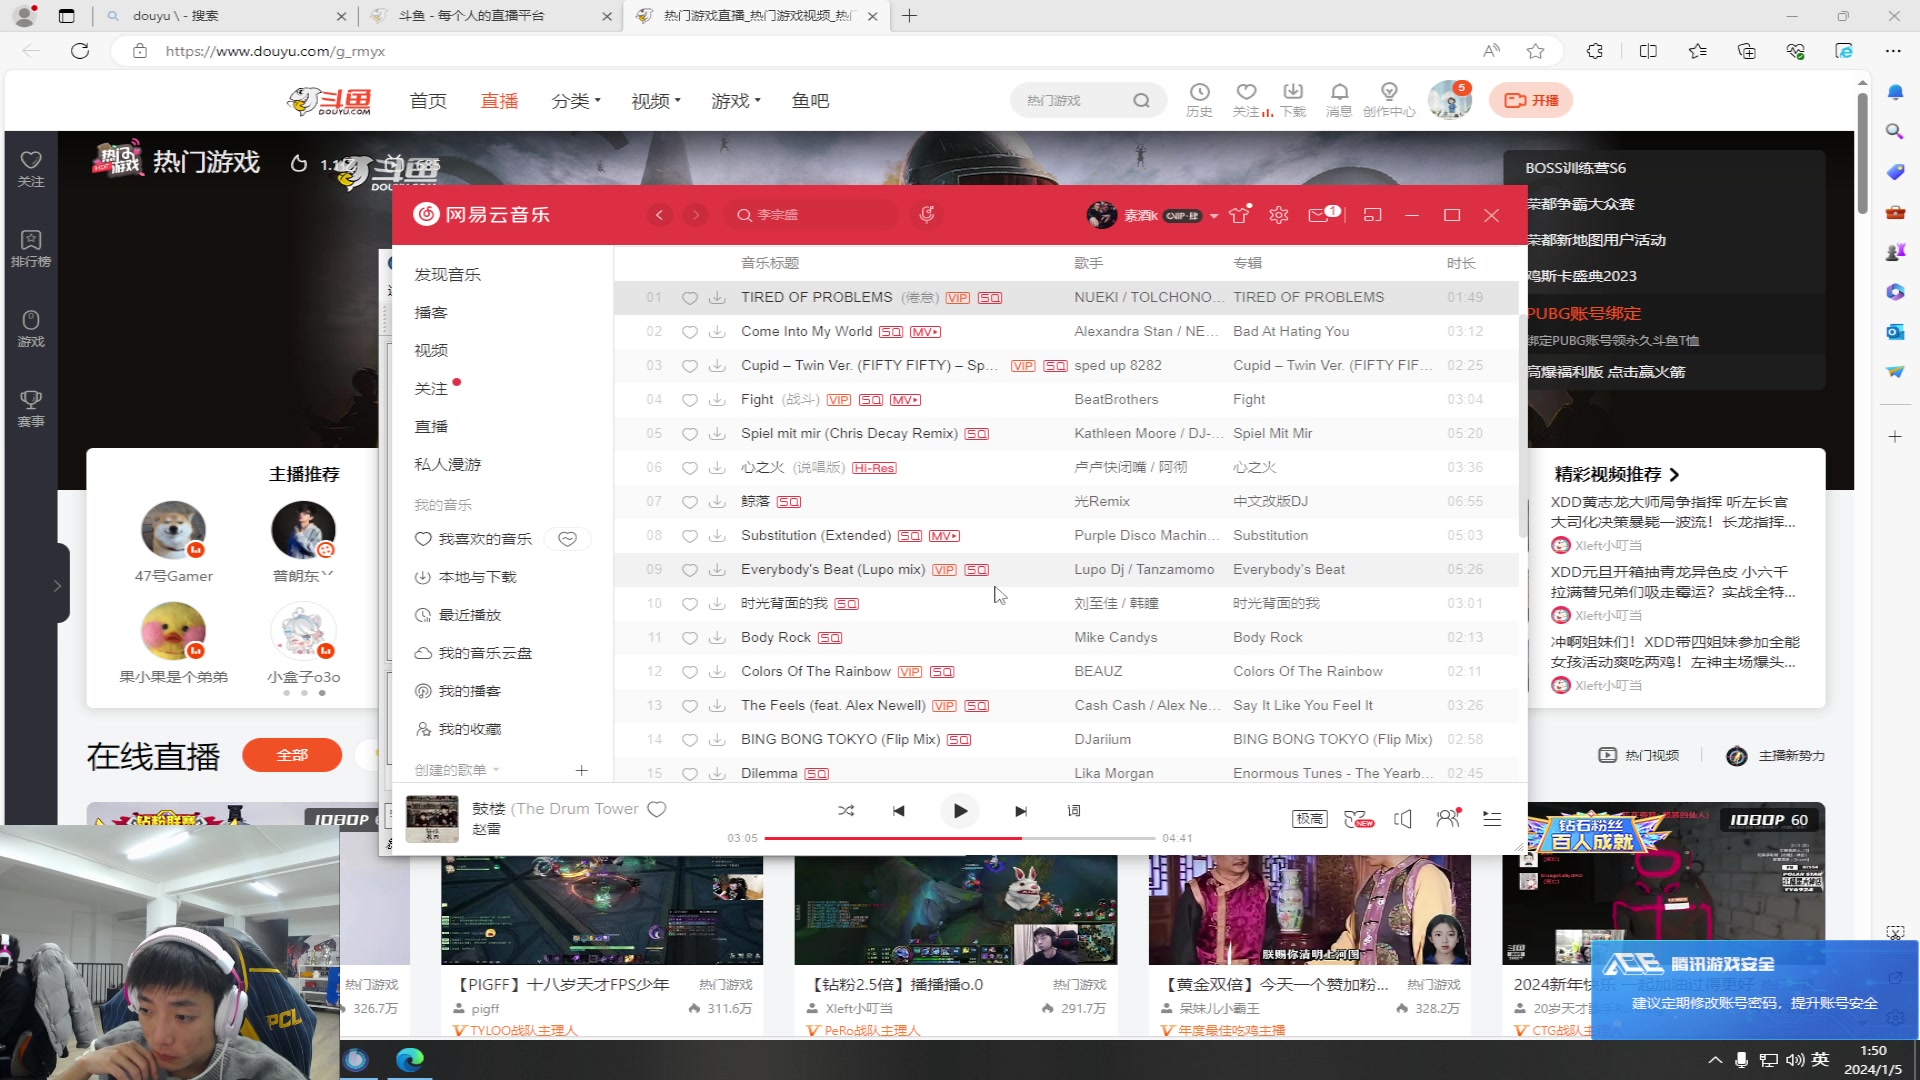Open the 精彩视频推荐 chevron link
The height and width of the screenshot is (1080, 1920).
1675,474
